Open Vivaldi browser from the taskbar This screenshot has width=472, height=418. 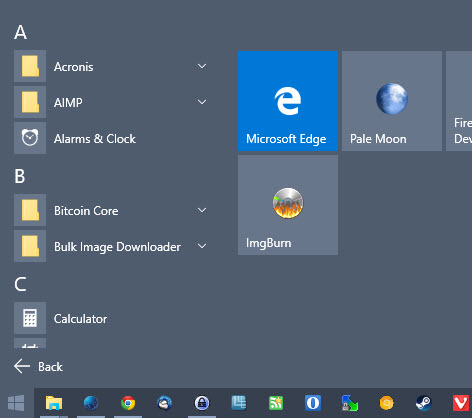point(461,403)
